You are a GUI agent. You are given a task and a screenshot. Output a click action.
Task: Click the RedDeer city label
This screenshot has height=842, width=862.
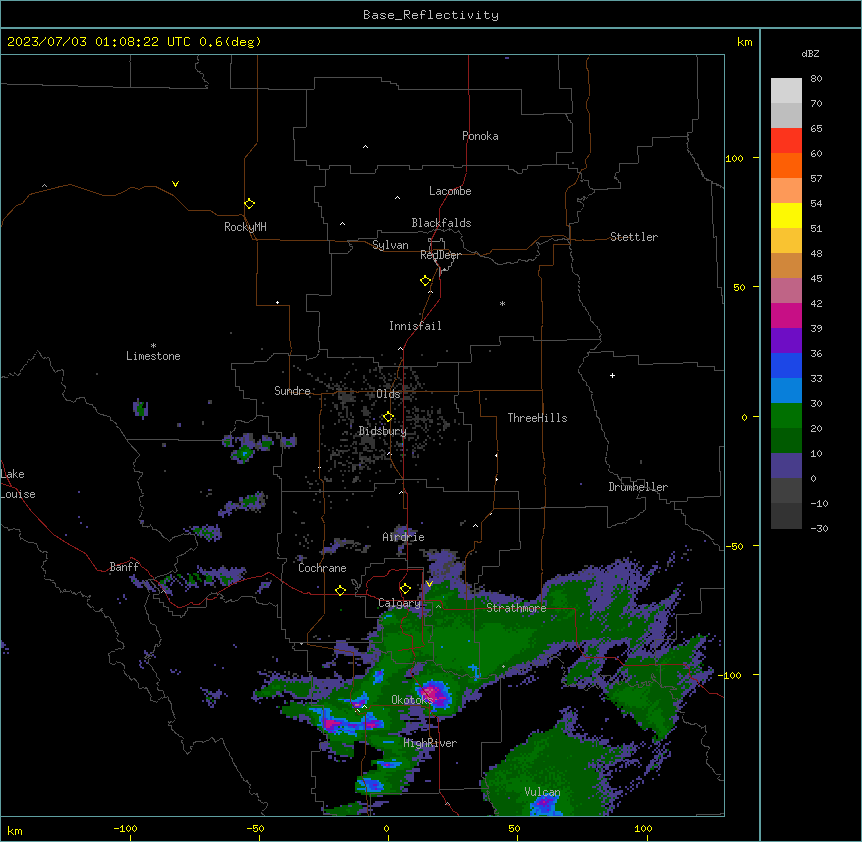[x=440, y=255]
